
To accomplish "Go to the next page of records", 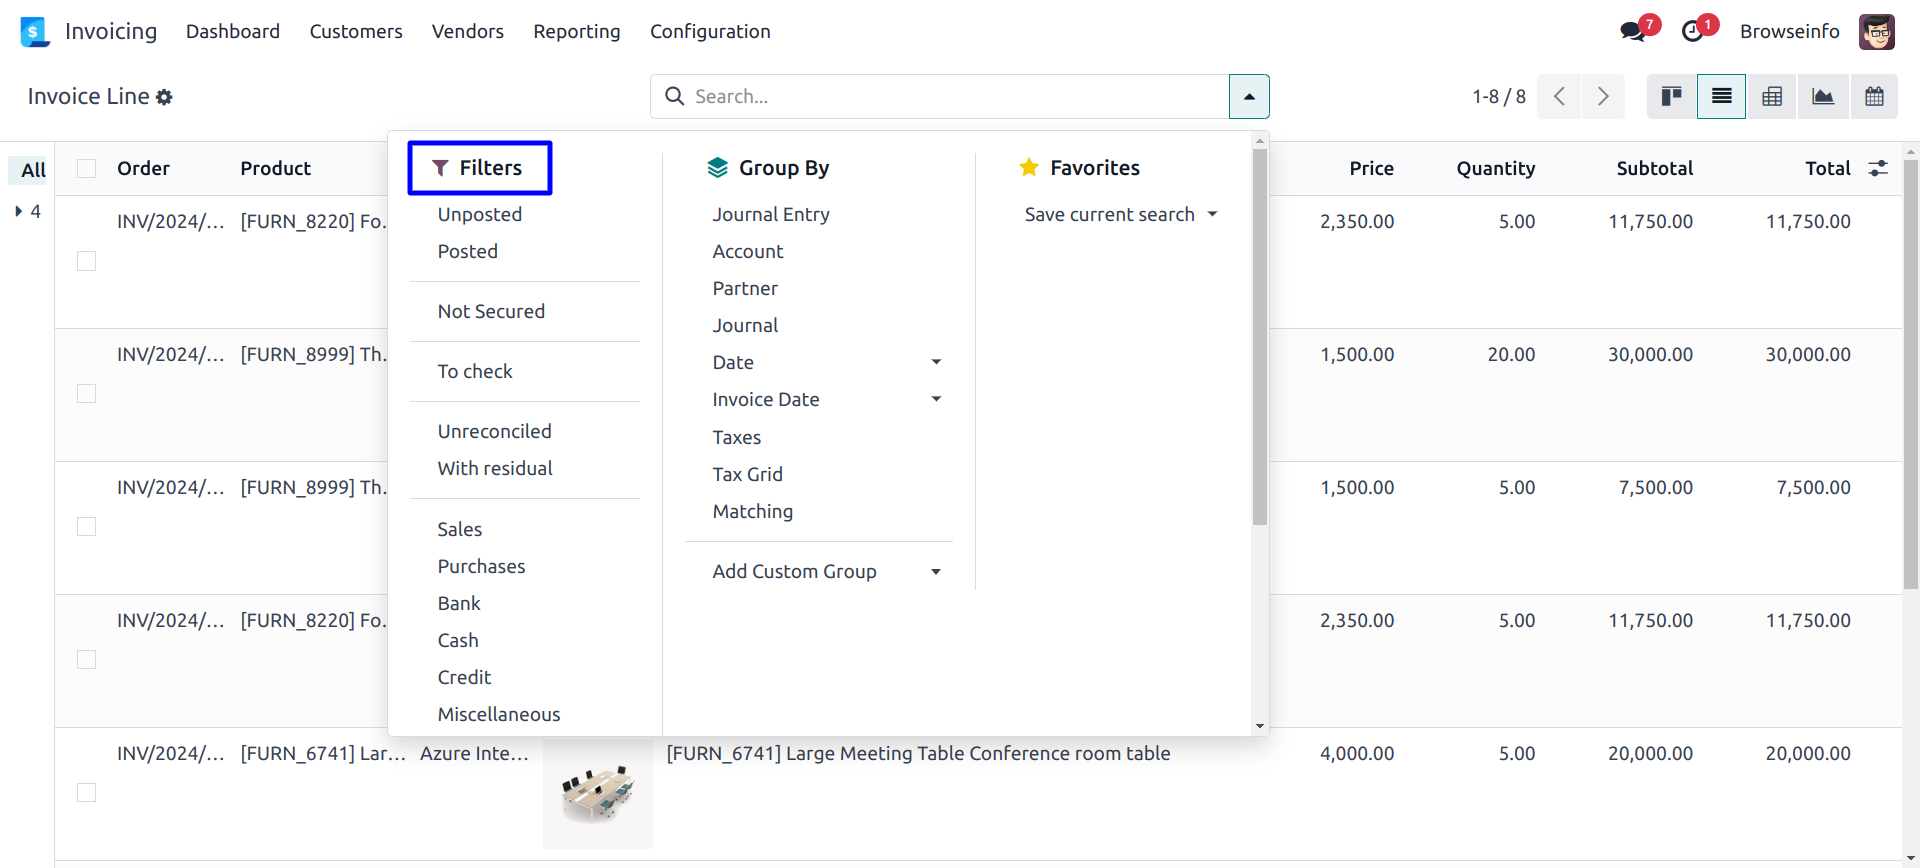I will tap(1603, 96).
